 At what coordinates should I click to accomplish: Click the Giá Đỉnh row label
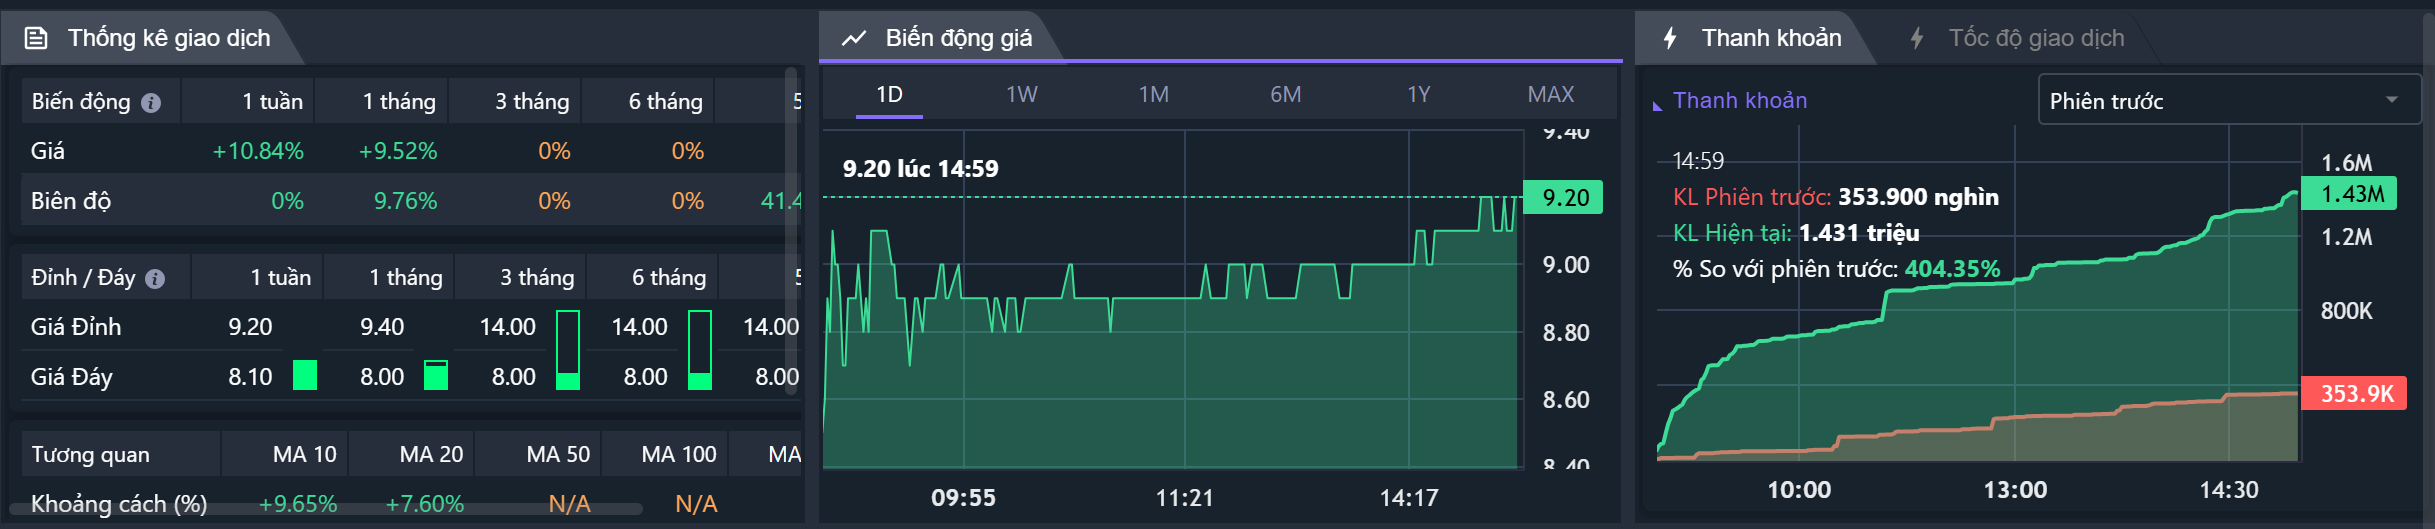click(76, 327)
